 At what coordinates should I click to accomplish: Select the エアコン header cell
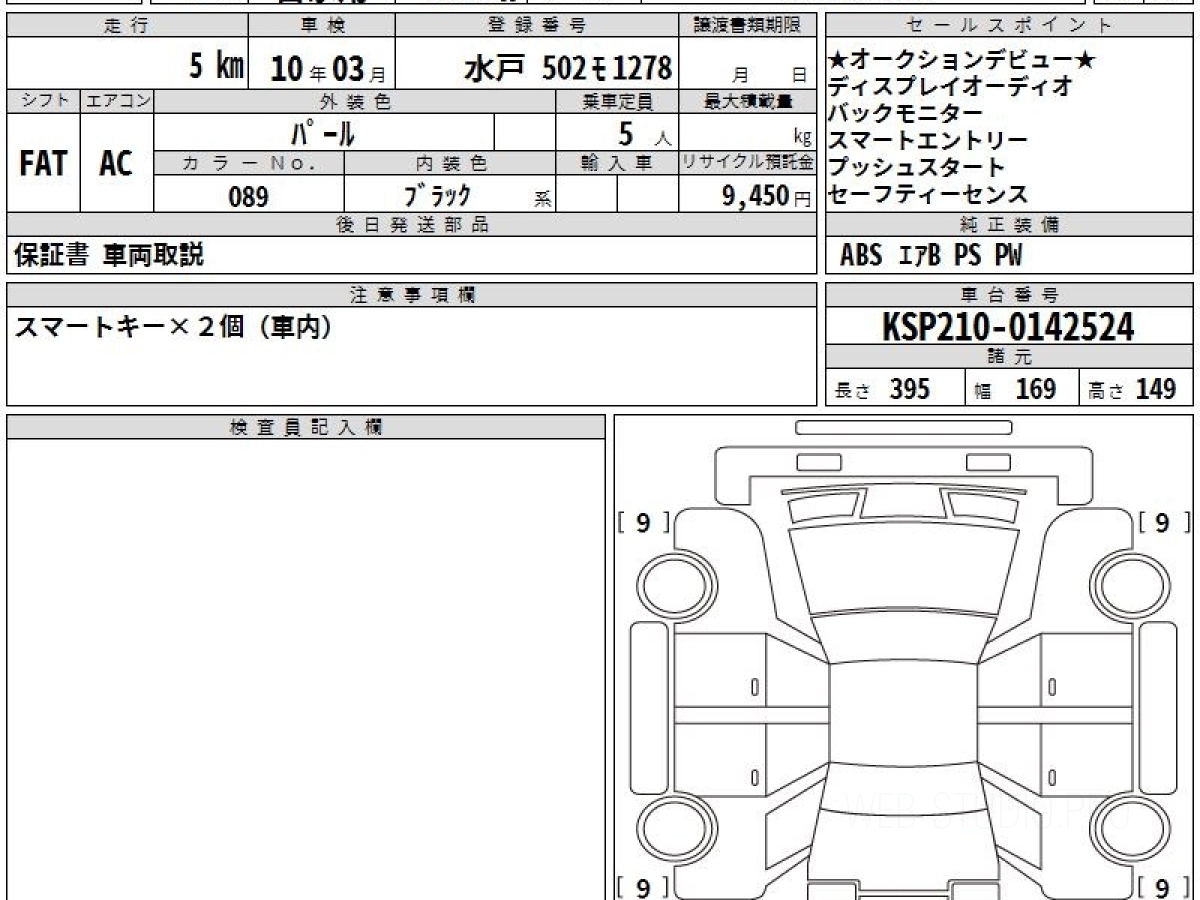[117, 101]
